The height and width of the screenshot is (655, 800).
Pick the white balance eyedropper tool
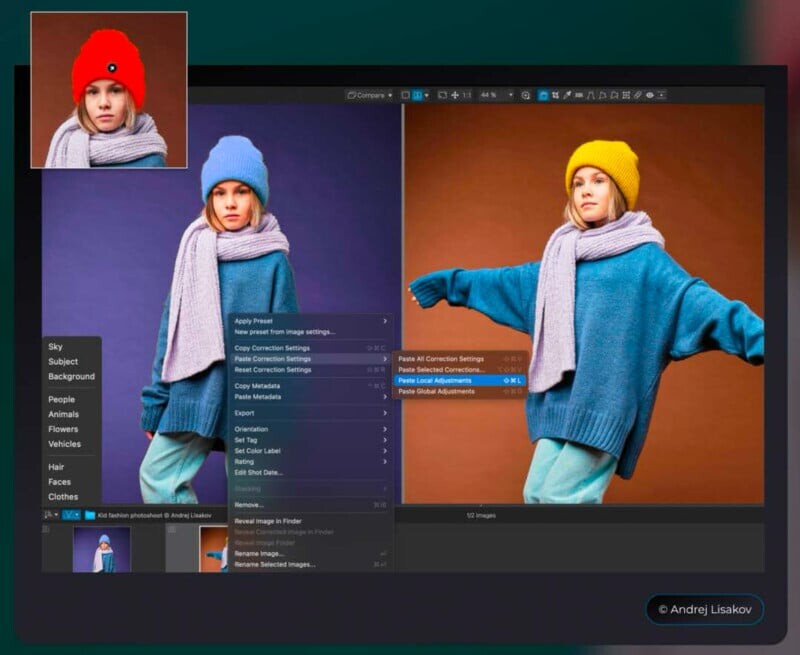click(567, 95)
